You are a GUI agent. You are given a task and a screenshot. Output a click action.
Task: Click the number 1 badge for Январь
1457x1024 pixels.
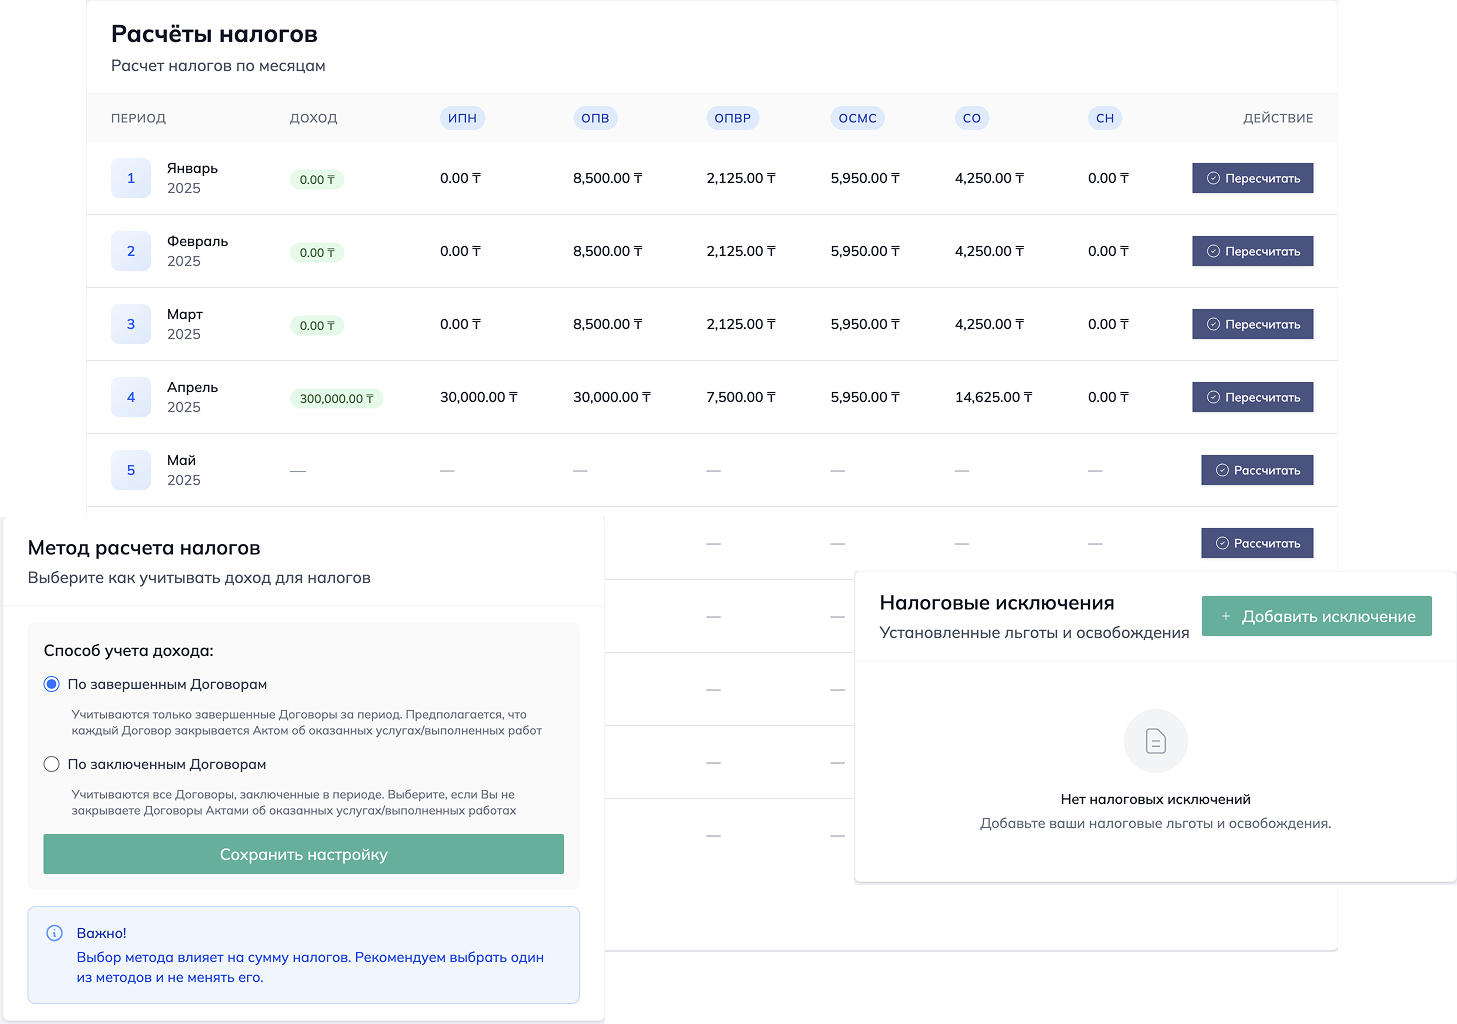coord(131,178)
